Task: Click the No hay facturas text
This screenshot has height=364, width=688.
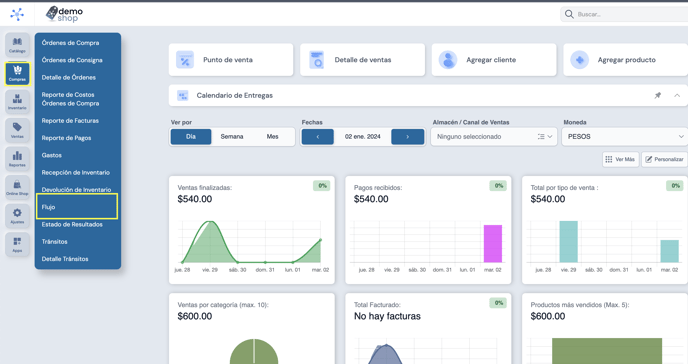Action: pos(387,316)
